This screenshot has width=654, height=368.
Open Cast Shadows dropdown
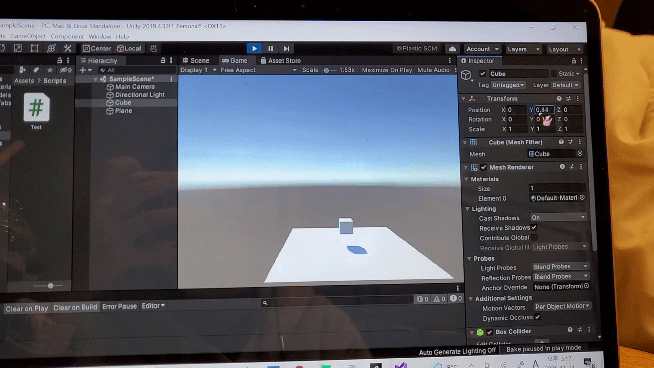click(558, 217)
